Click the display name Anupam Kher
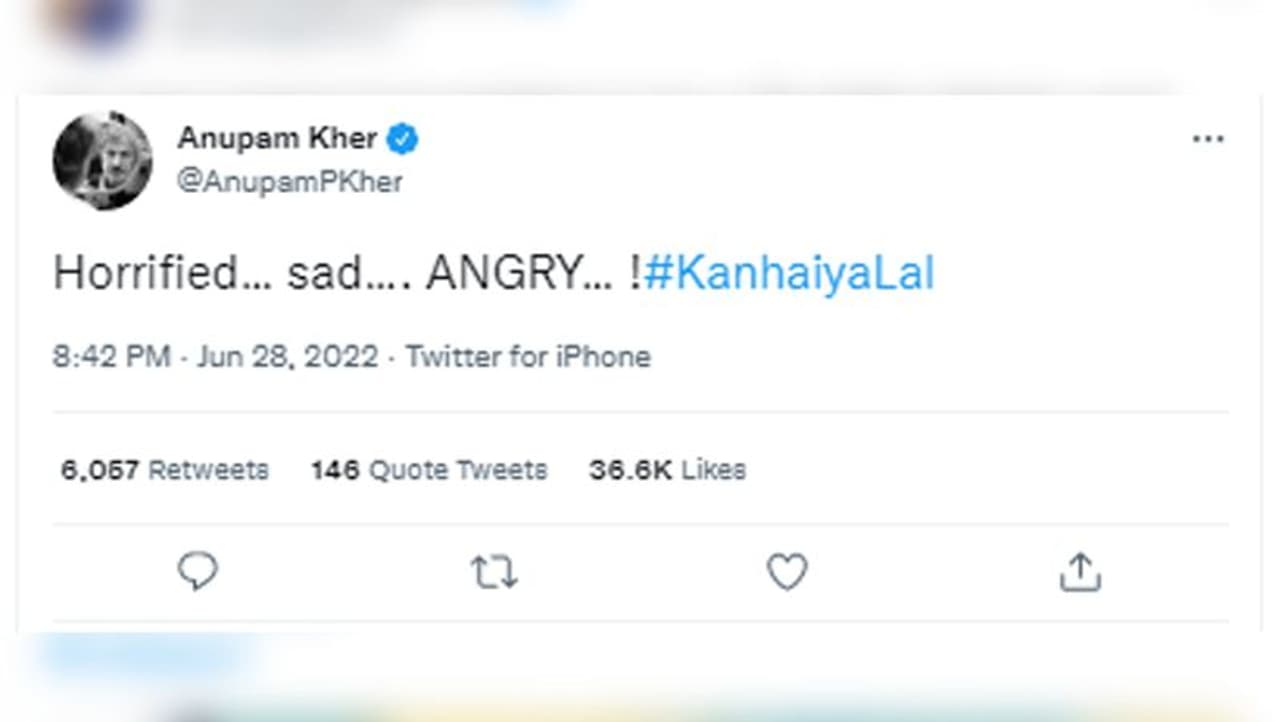 (277, 138)
